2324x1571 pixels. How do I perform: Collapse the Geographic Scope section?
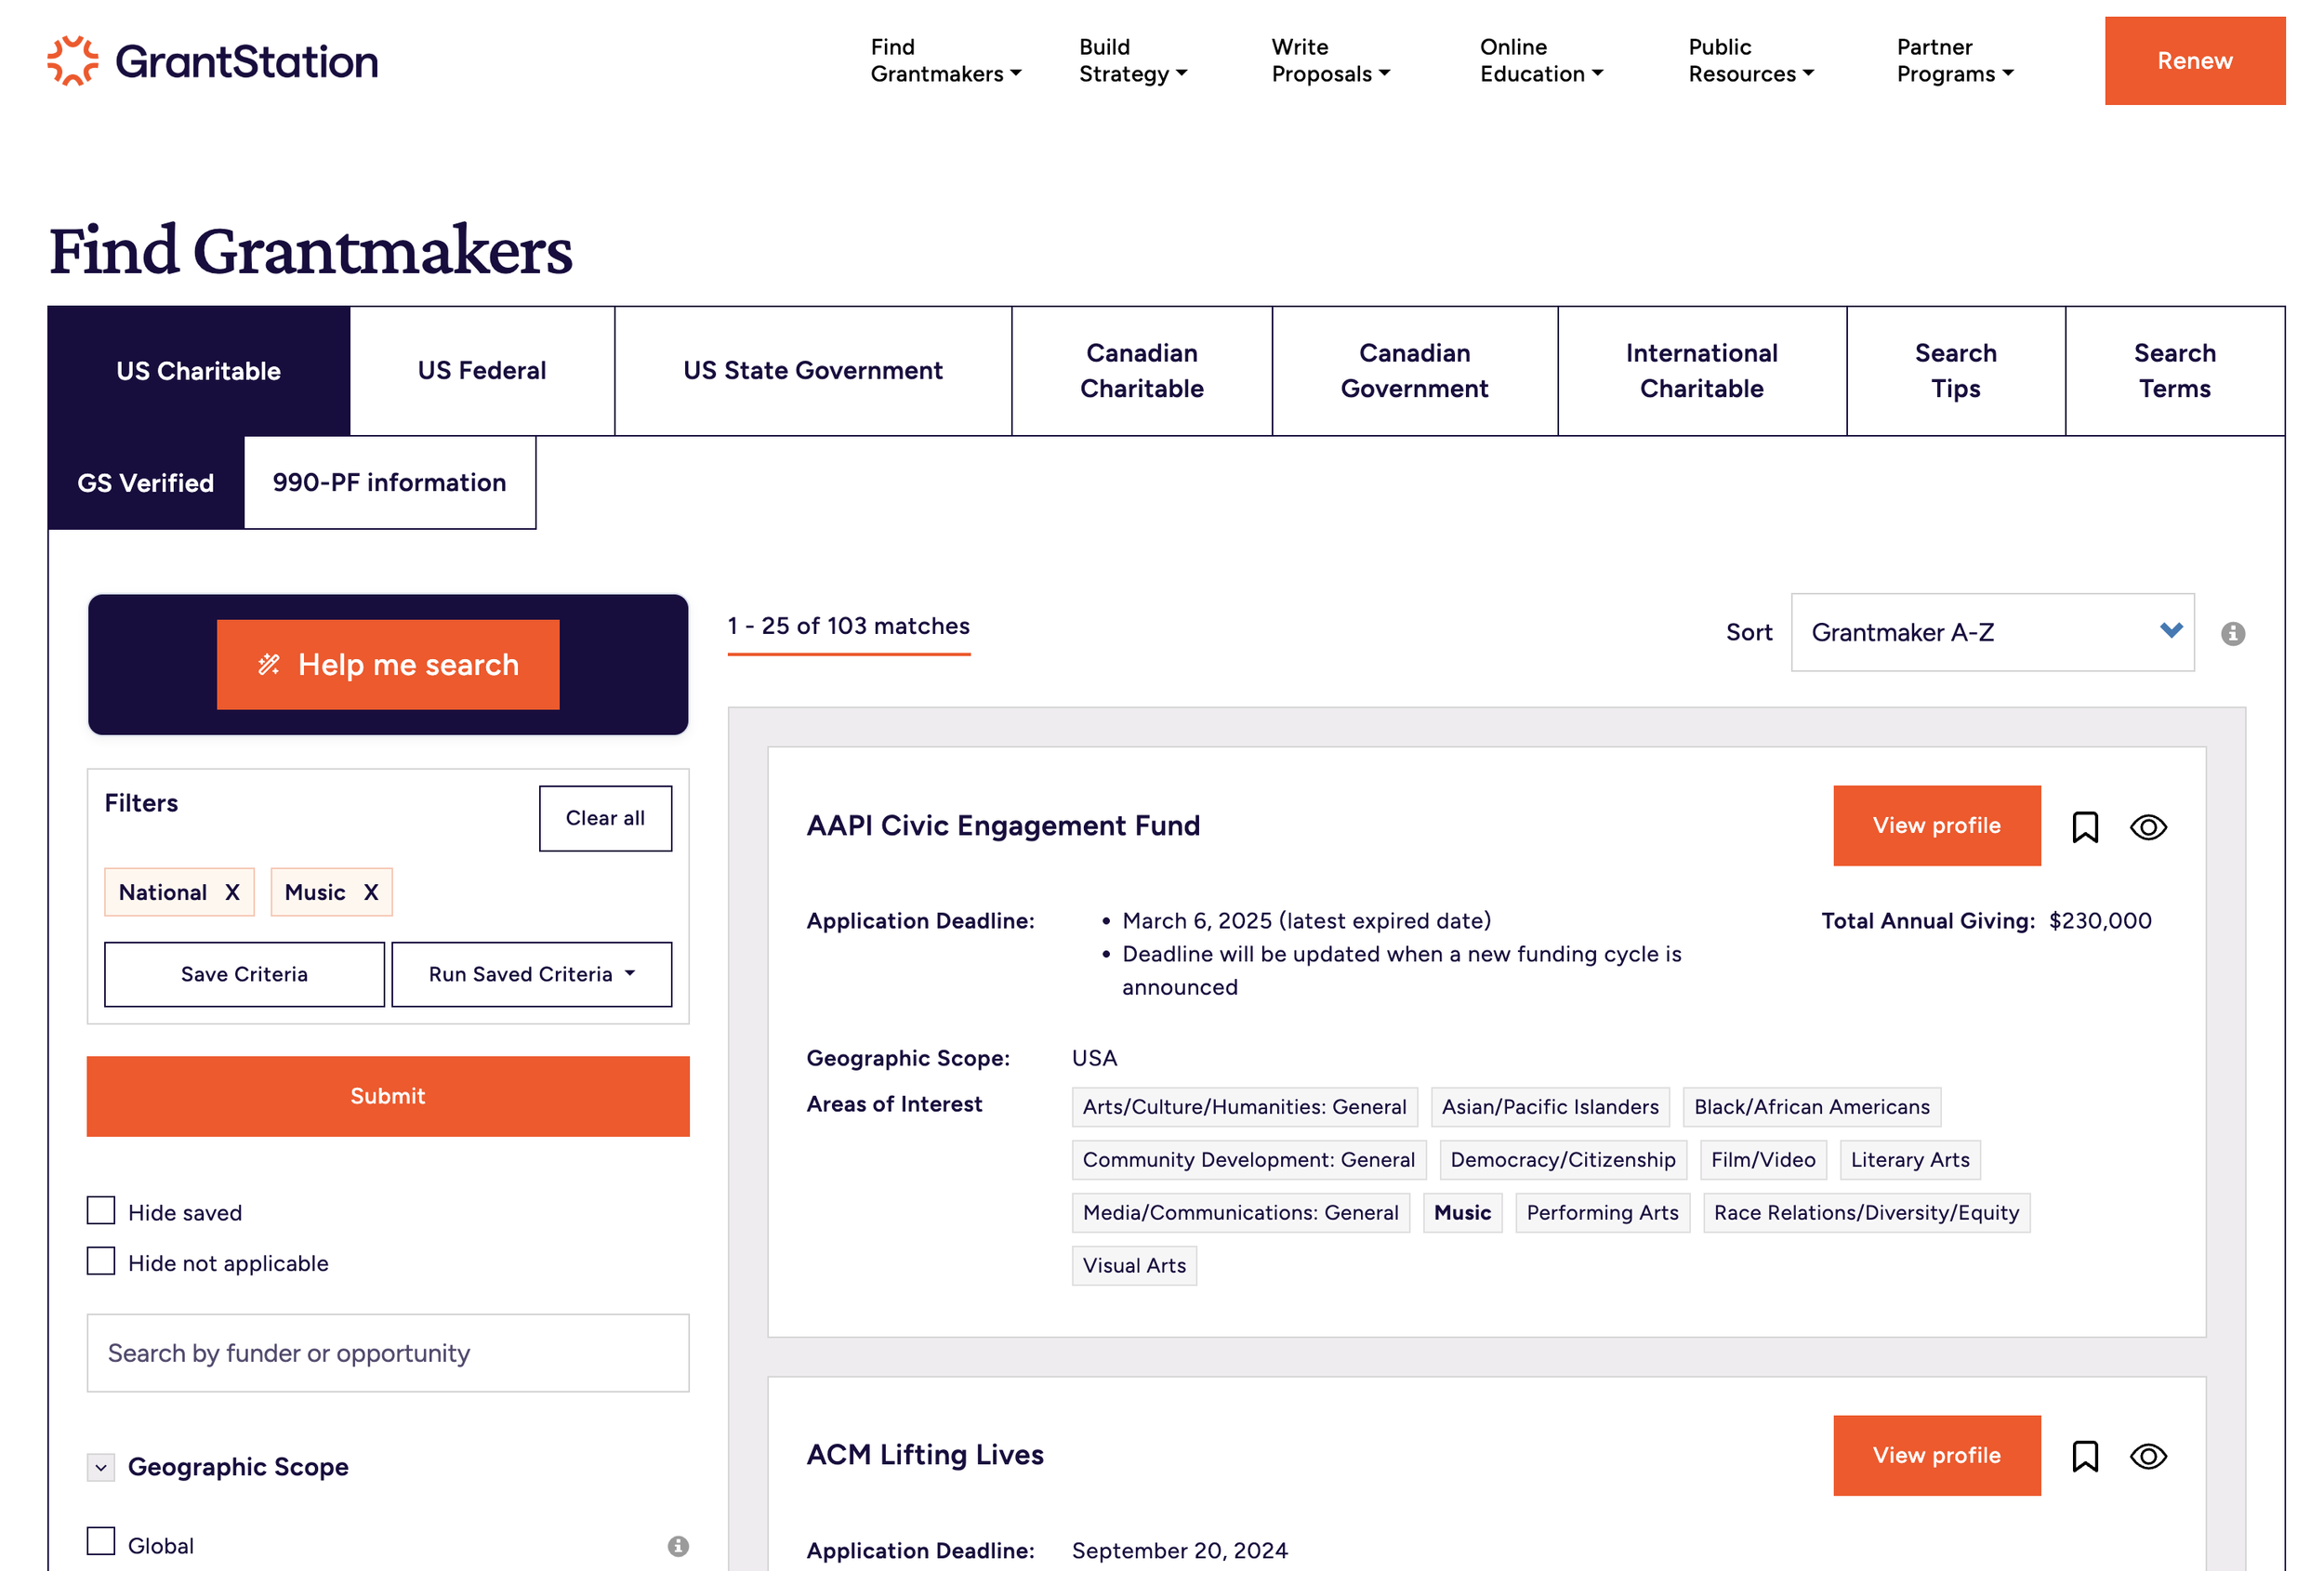point(101,1467)
